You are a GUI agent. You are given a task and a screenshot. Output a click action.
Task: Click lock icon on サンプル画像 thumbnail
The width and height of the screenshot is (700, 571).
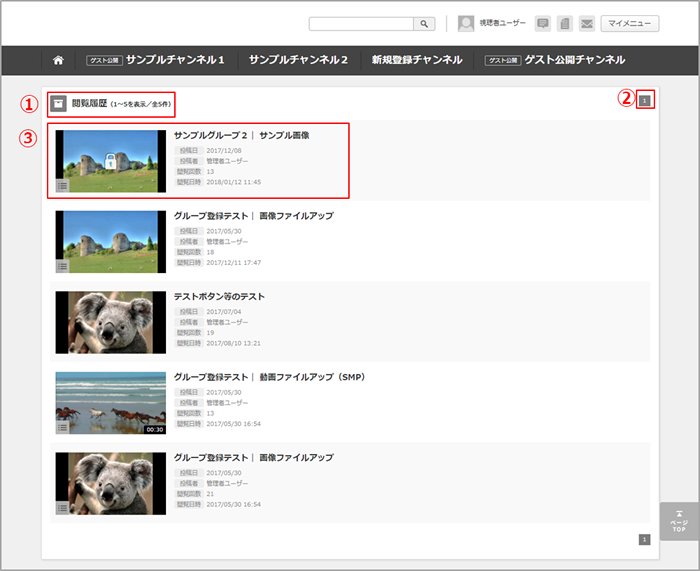(110, 161)
